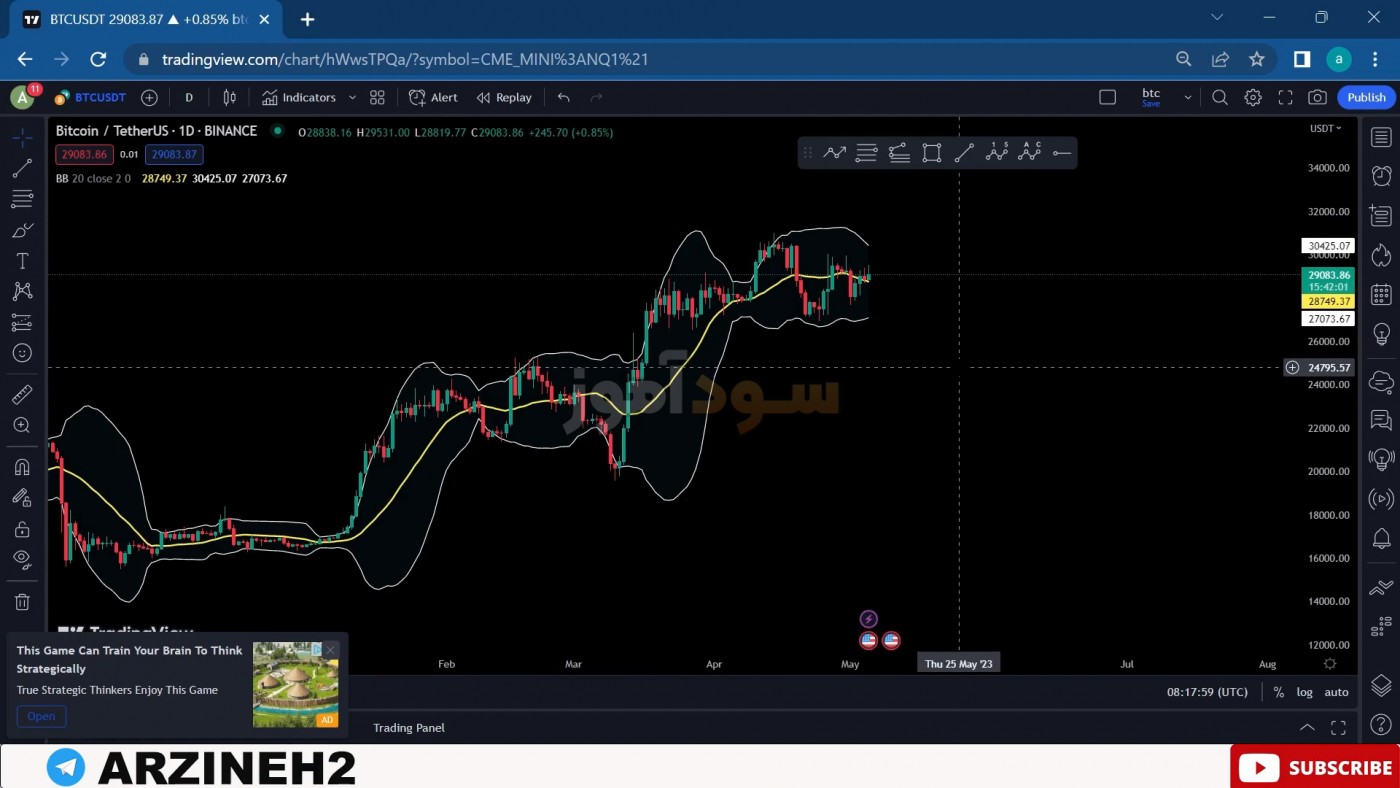This screenshot has height=788, width=1400.
Task: Click the blue buy price 29083.87 button
Action: click(174, 154)
